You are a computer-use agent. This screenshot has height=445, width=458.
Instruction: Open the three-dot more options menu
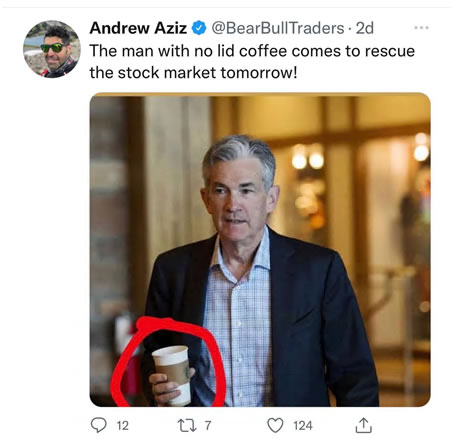click(x=421, y=28)
